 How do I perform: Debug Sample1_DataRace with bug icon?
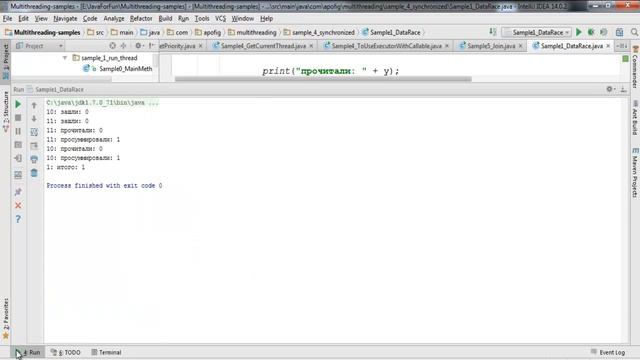click(x=591, y=32)
